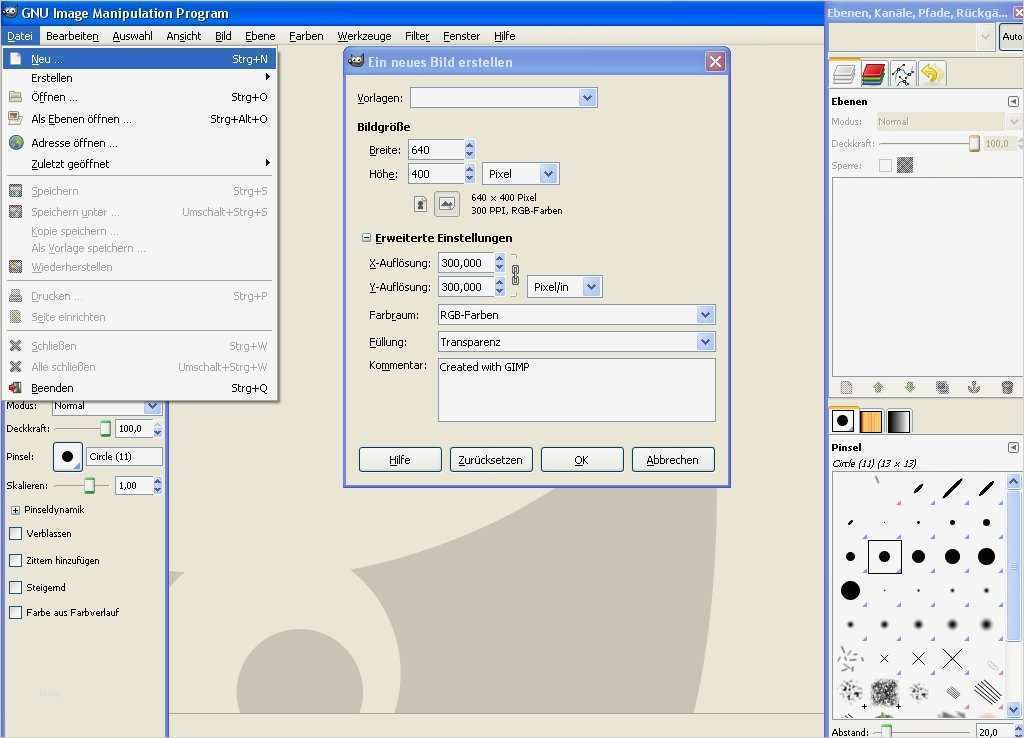Open the Paths tab icon
This screenshot has height=738, width=1024.
902,74
